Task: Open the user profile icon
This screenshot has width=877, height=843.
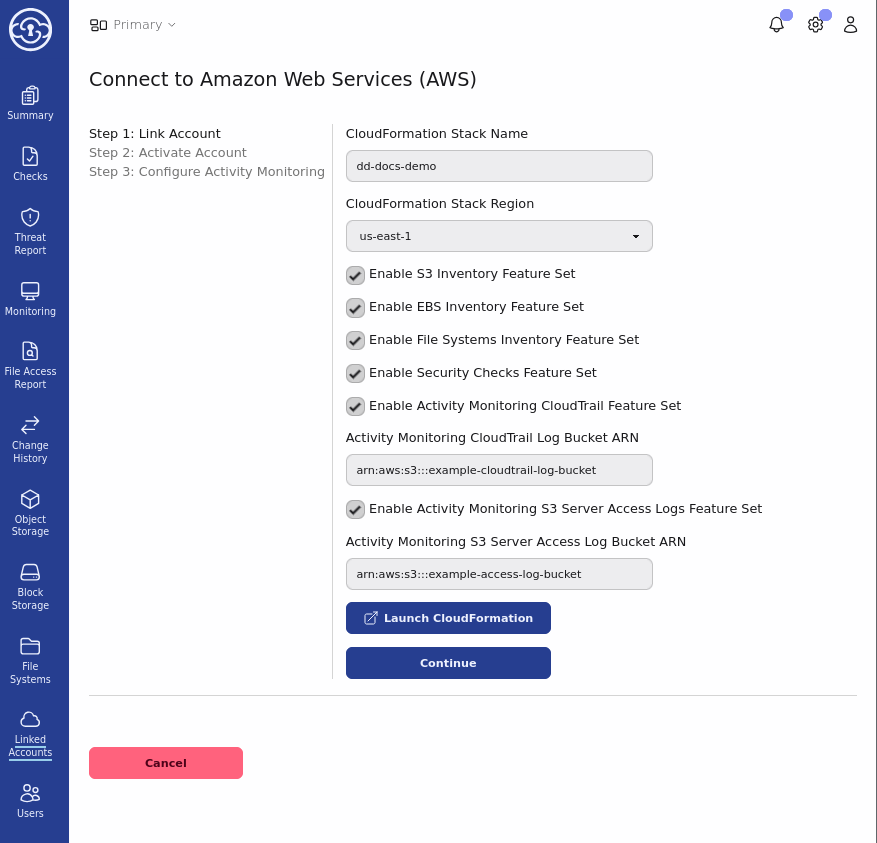Action: coord(850,25)
